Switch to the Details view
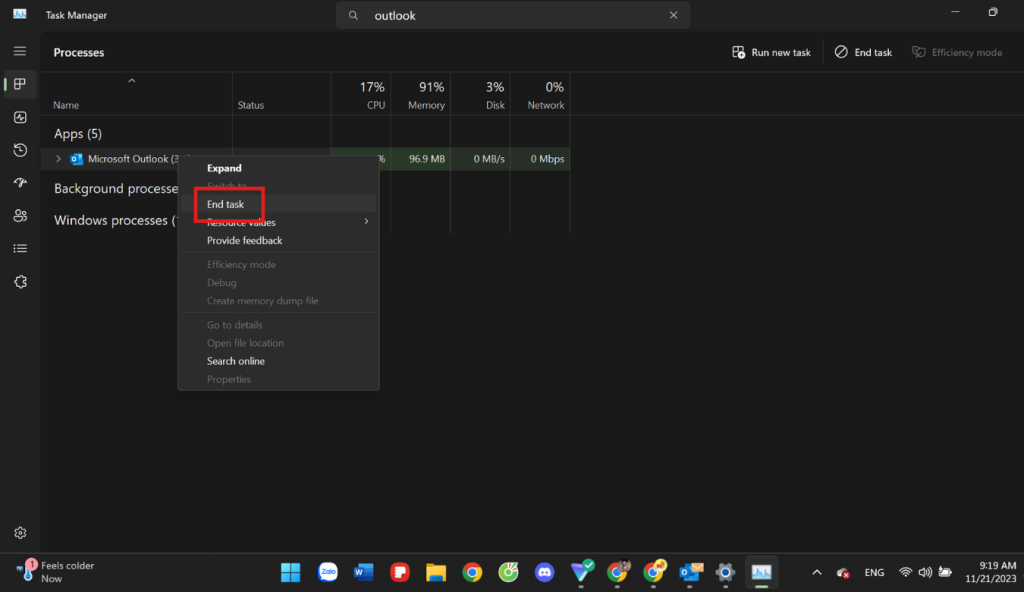This screenshot has width=1024, height=592. (x=19, y=248)
